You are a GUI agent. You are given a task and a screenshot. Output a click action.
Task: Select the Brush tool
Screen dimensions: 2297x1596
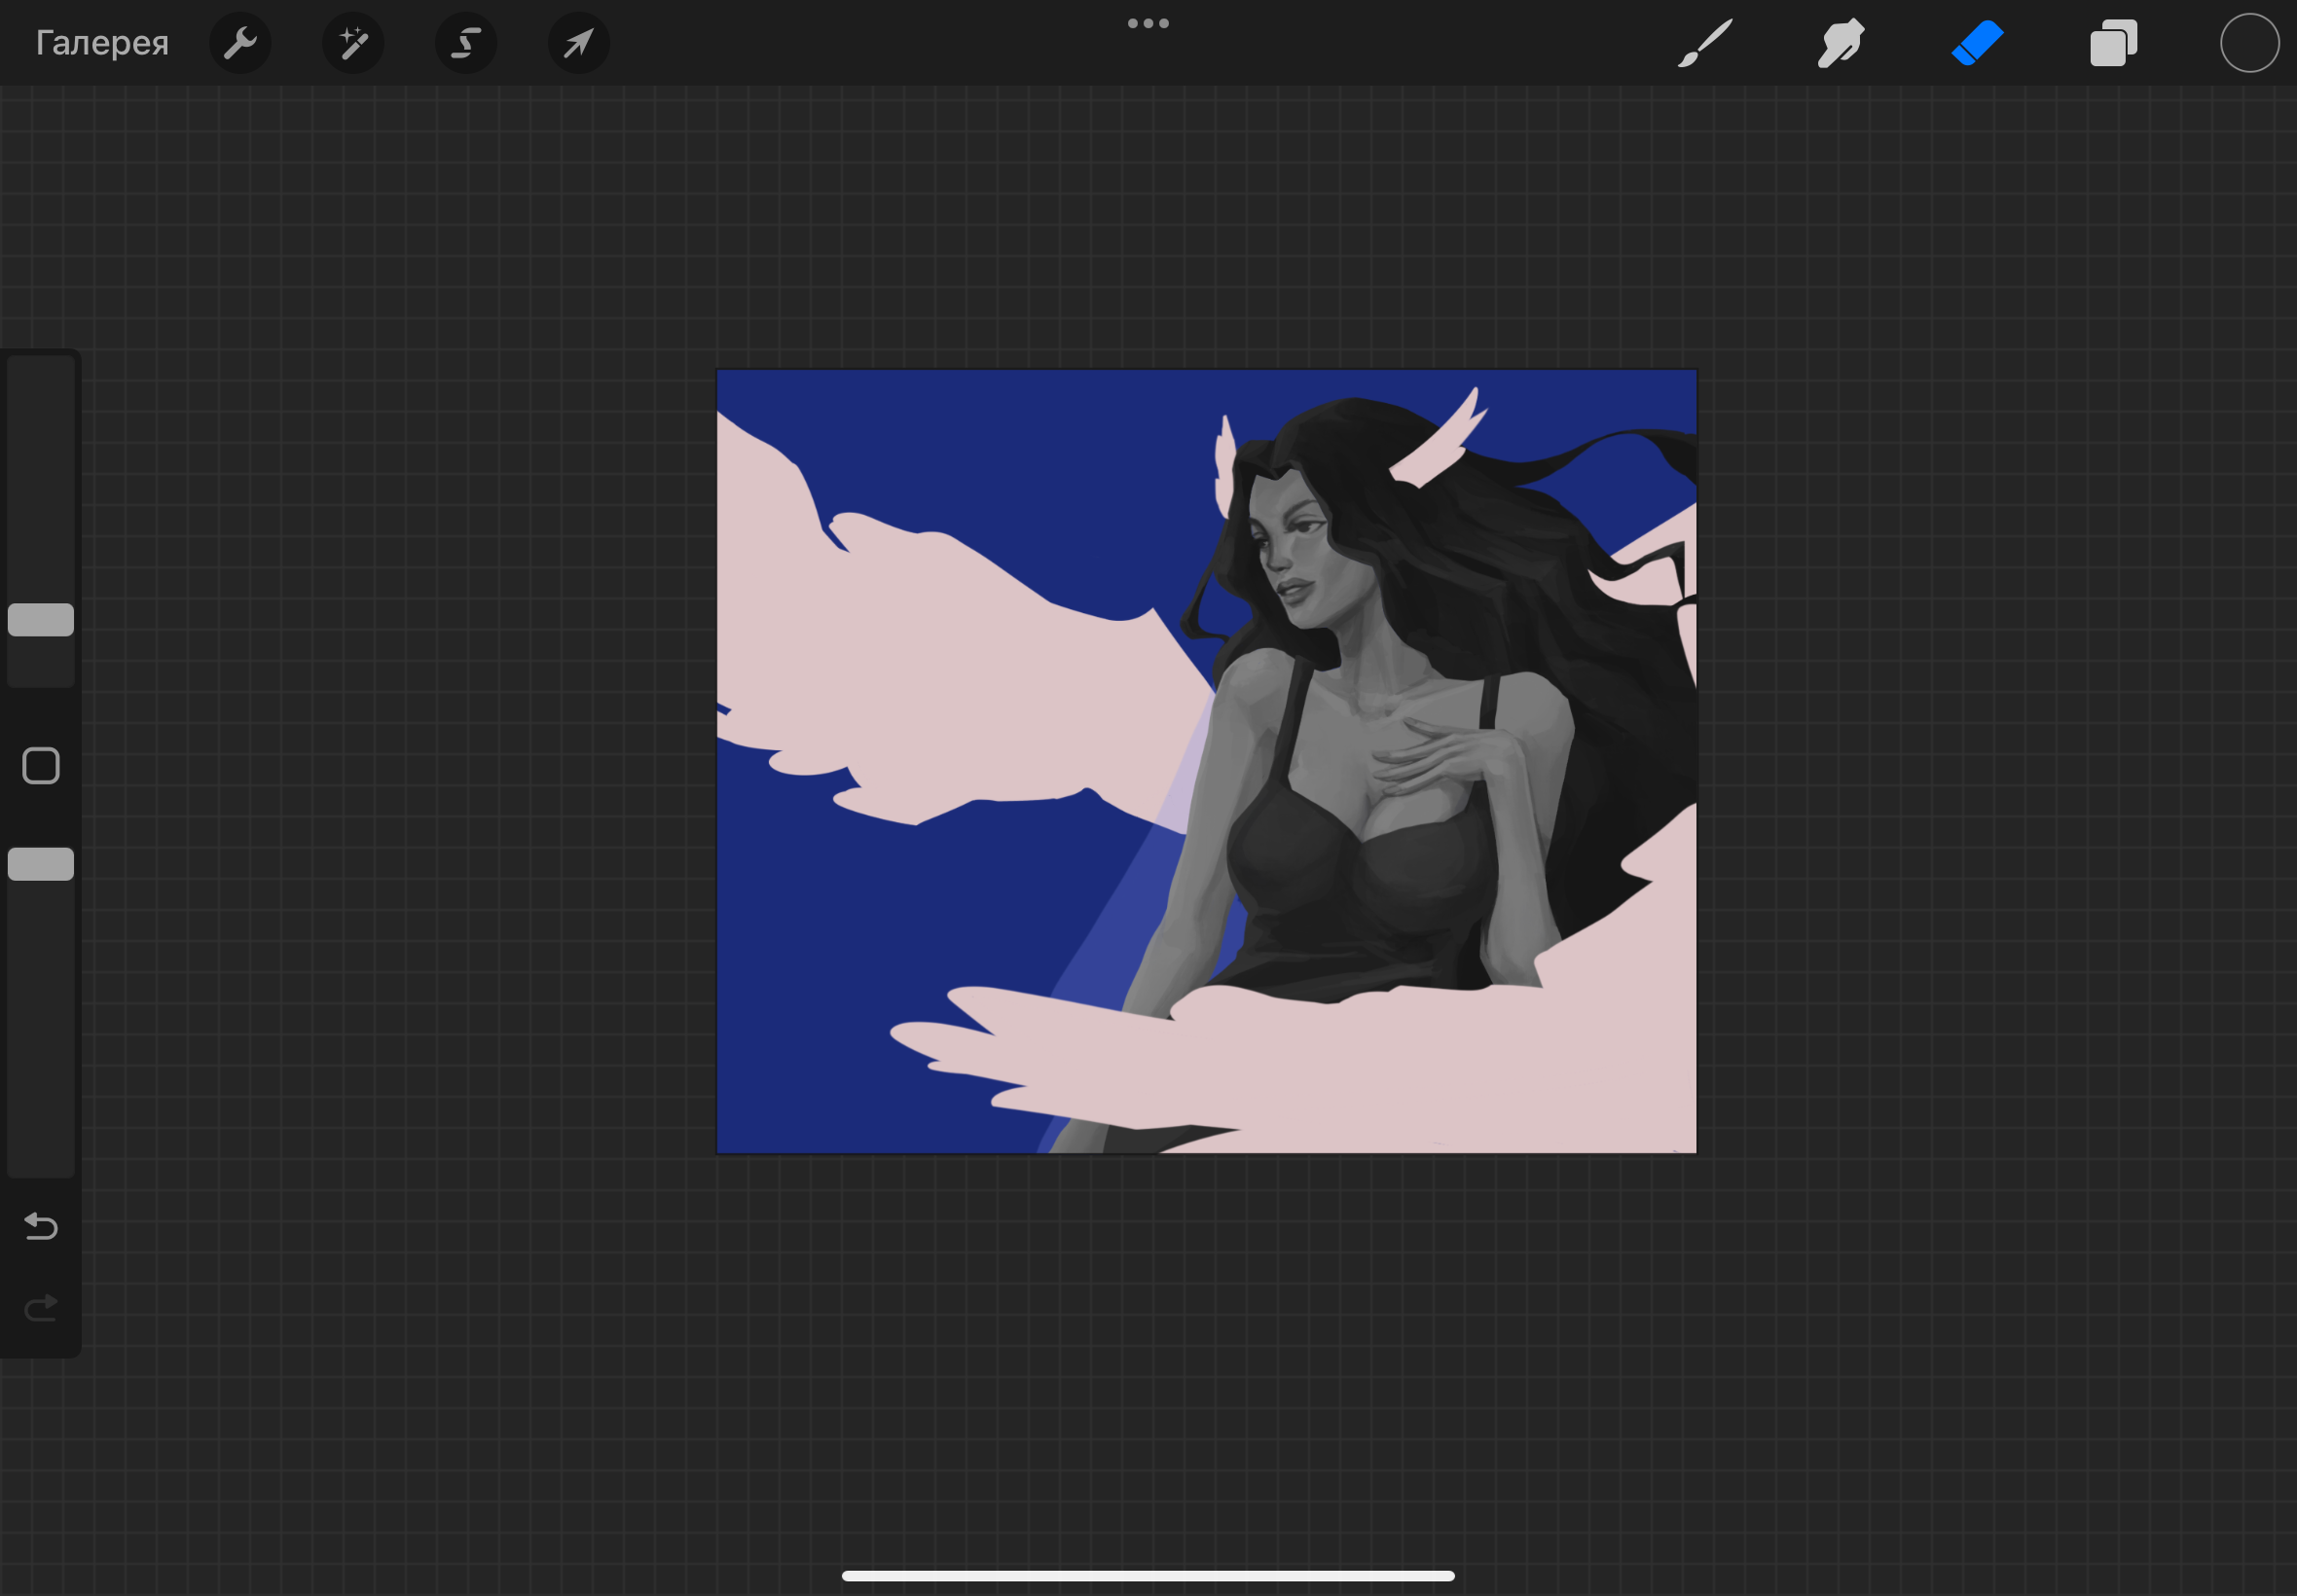pyautogui.click(x=1705, y=43)
